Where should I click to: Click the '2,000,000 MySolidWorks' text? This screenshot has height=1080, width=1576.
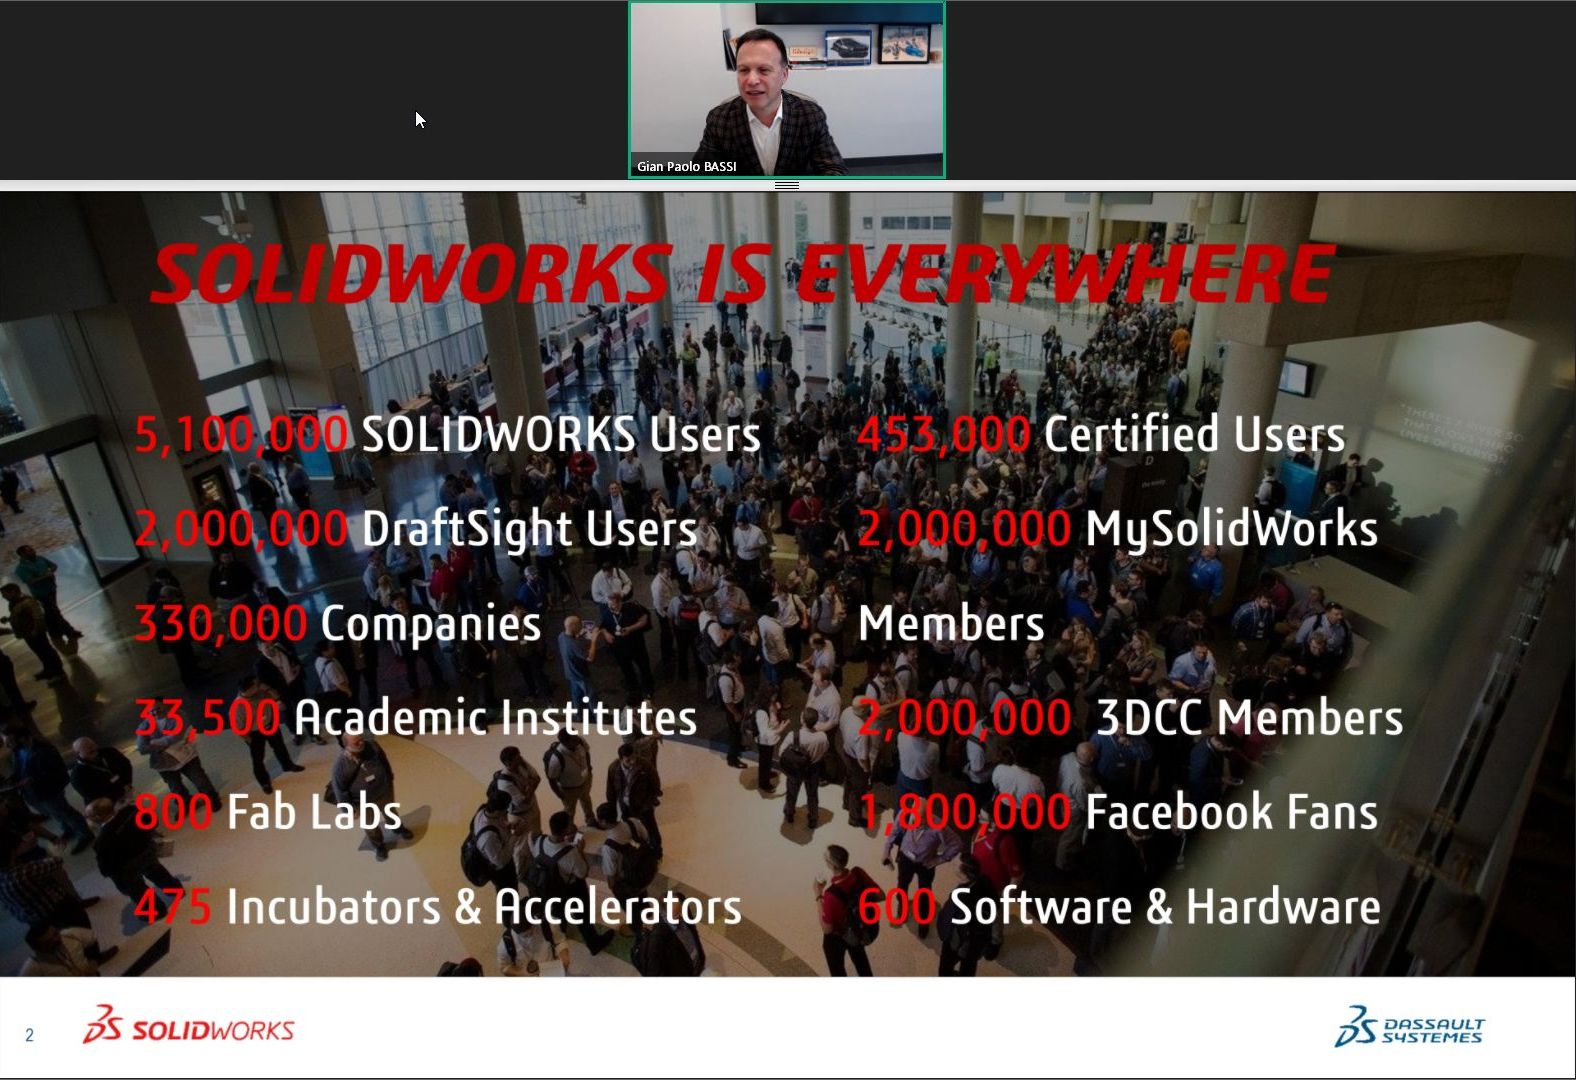(1118, 530)
